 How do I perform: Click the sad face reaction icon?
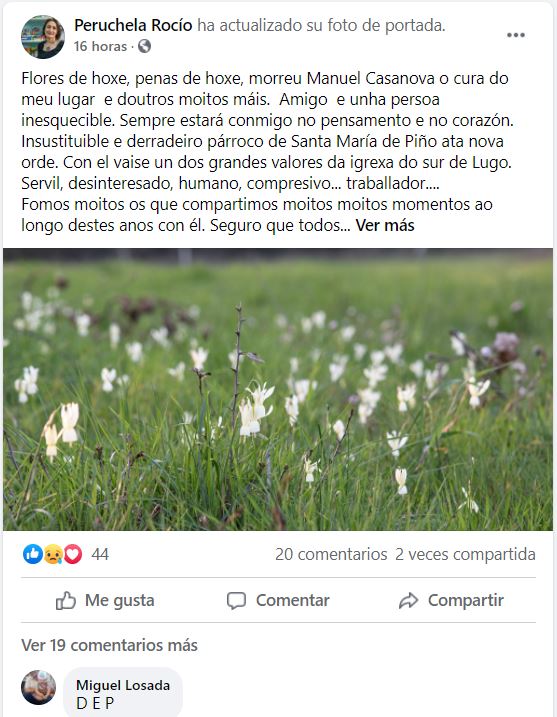point(53,554)
